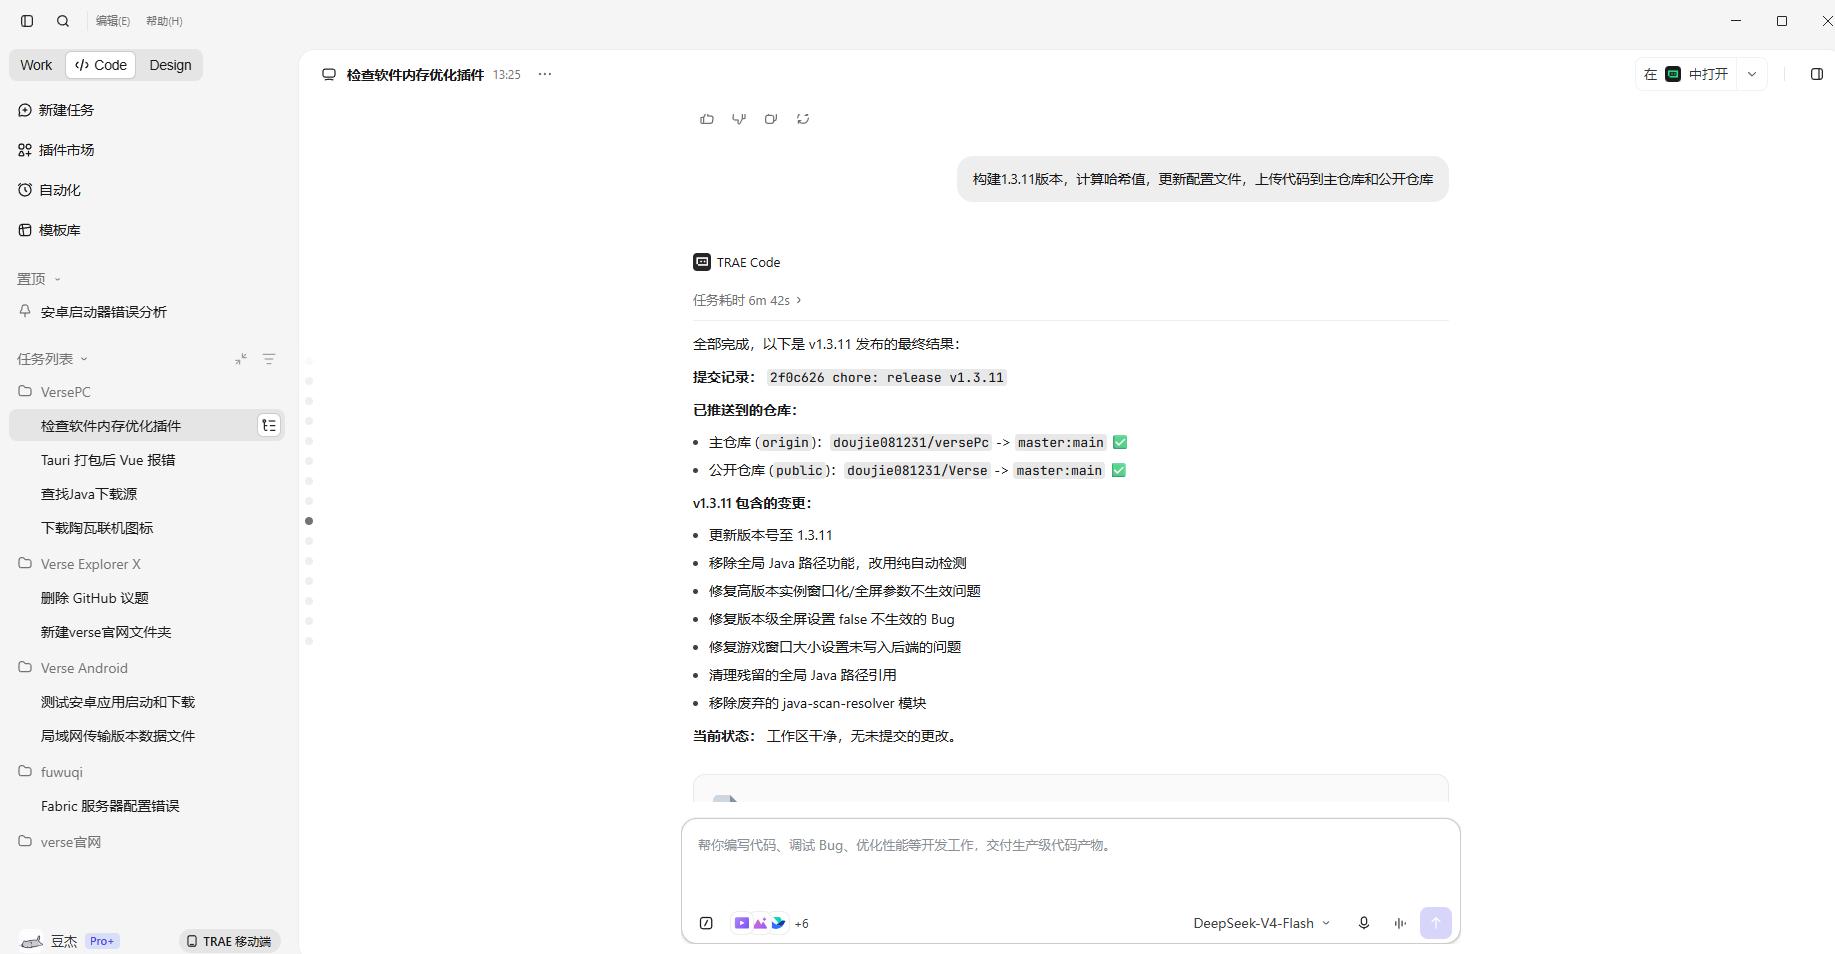1835x954 pixels.
Task: Open the 模板库 template library
Action: [x=50, y=230]
